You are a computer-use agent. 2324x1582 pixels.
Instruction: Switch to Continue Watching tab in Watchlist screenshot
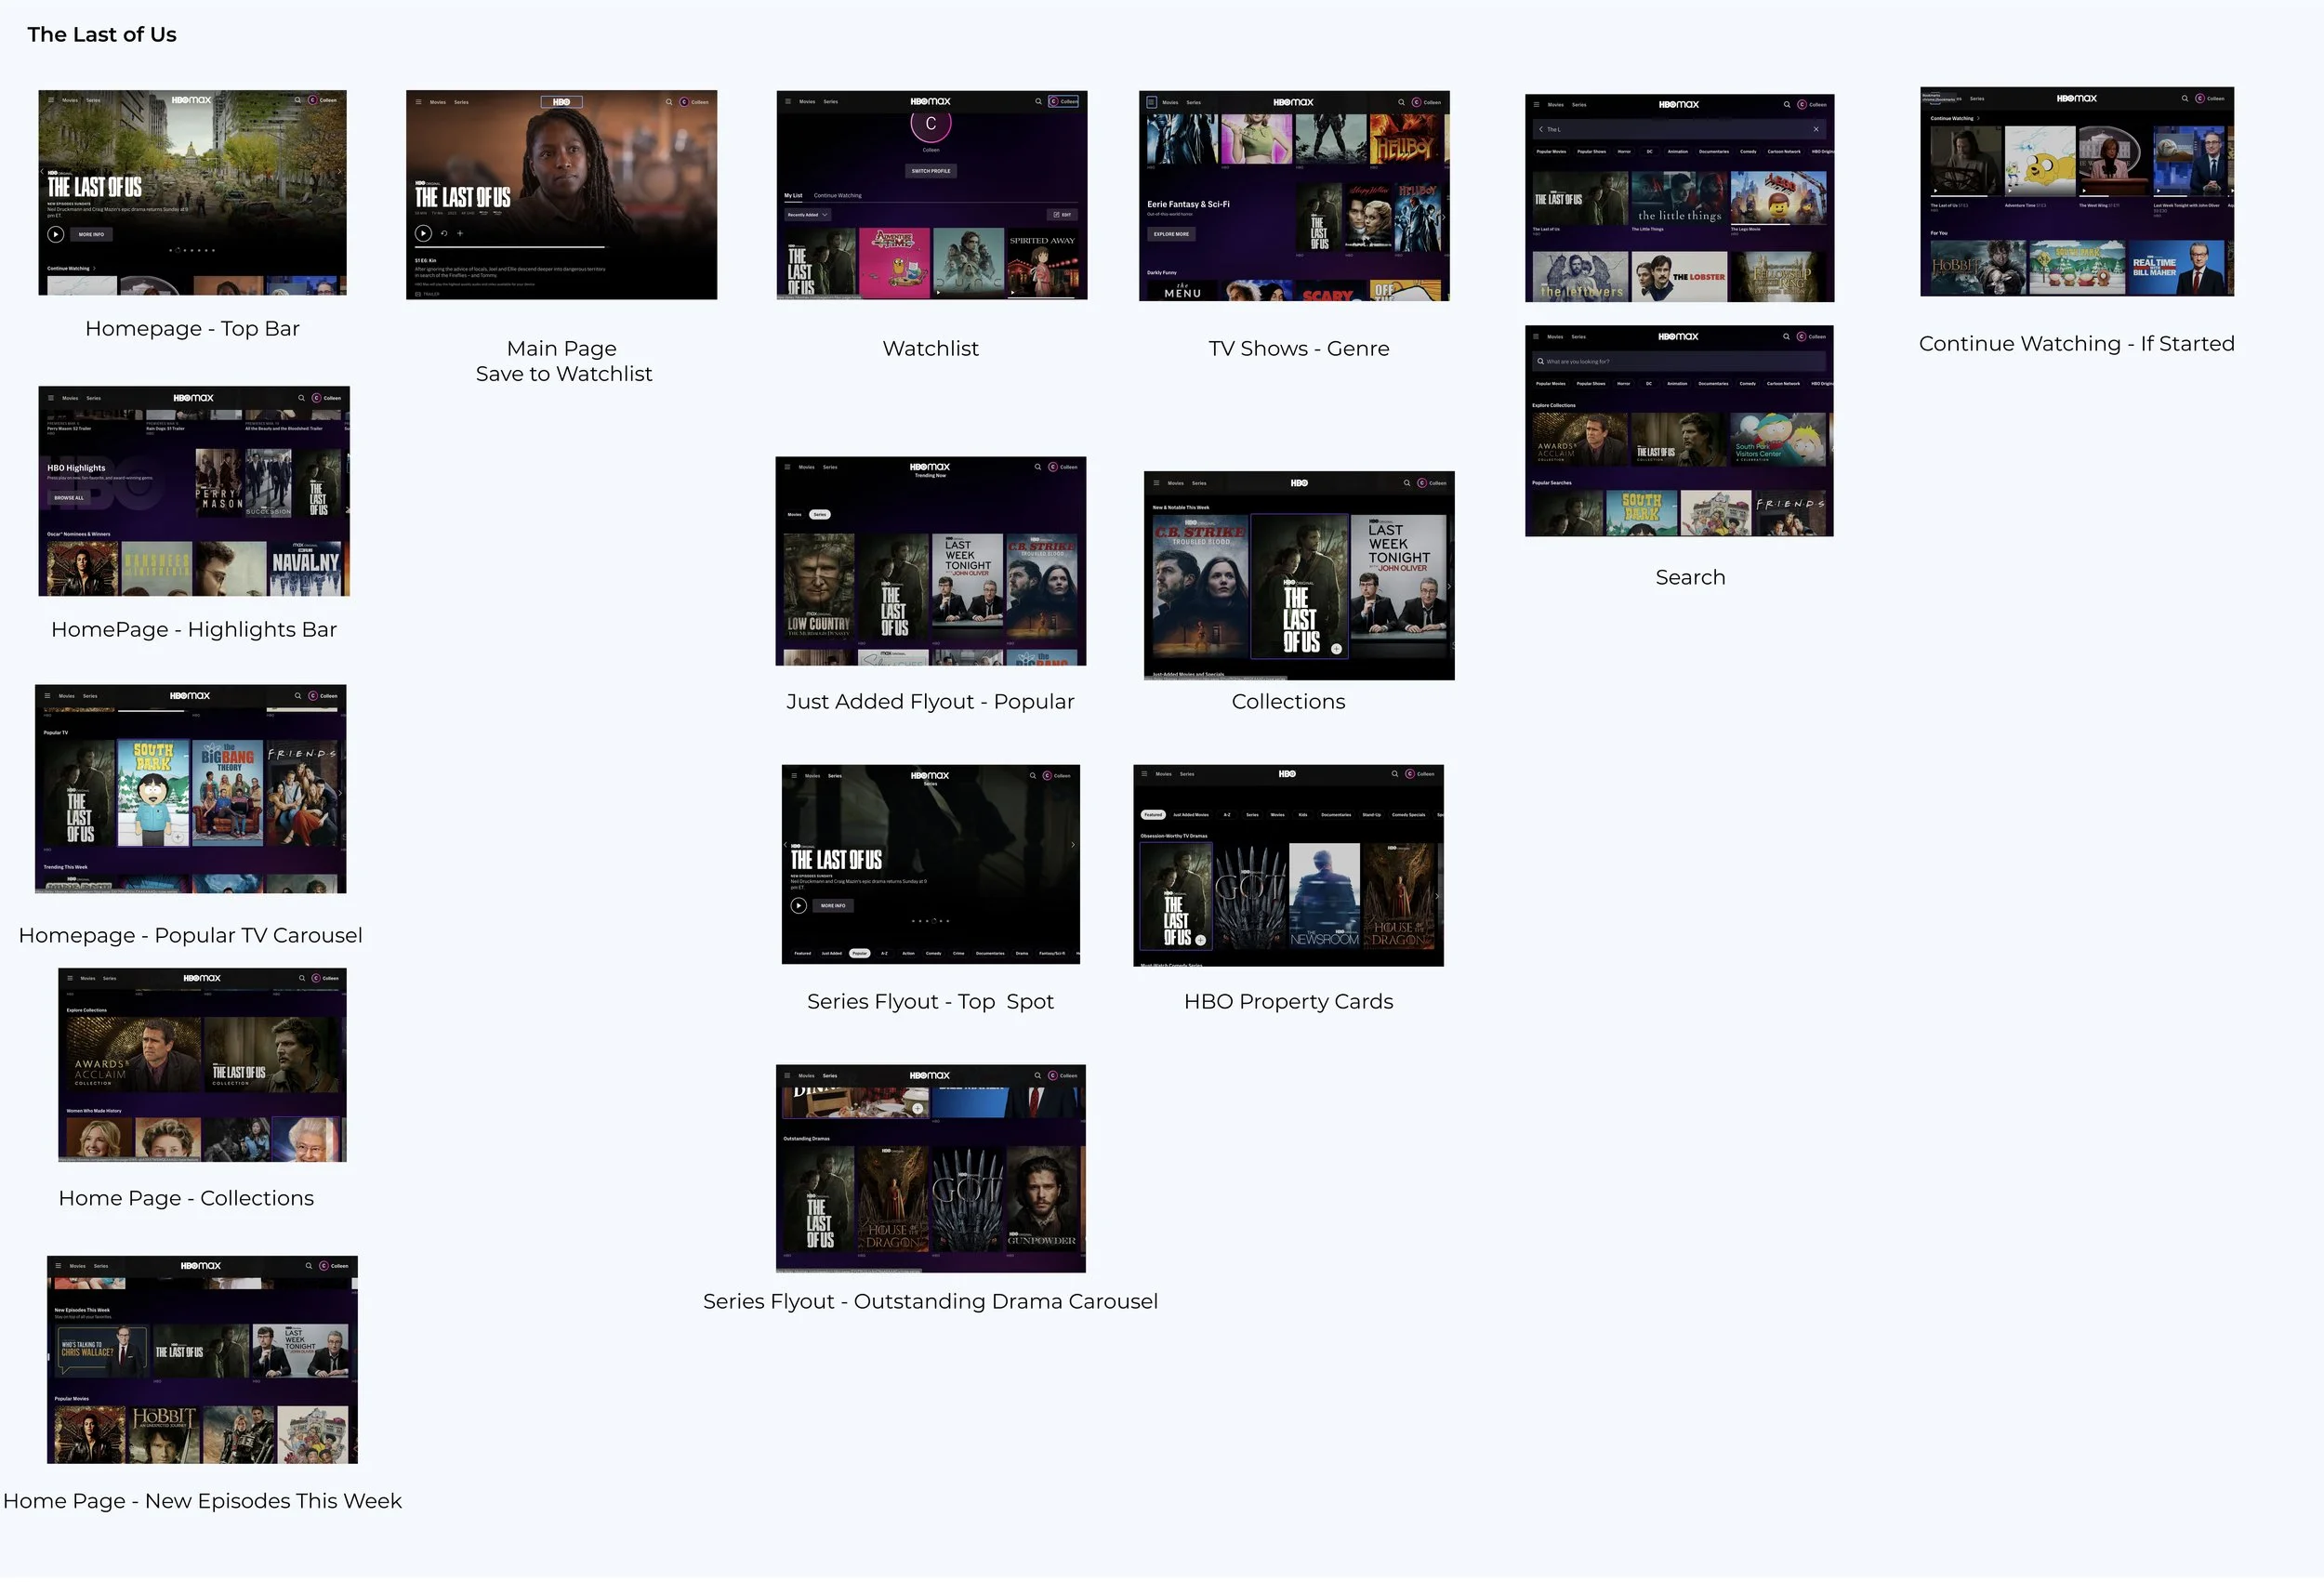click(x=837, y=196)
